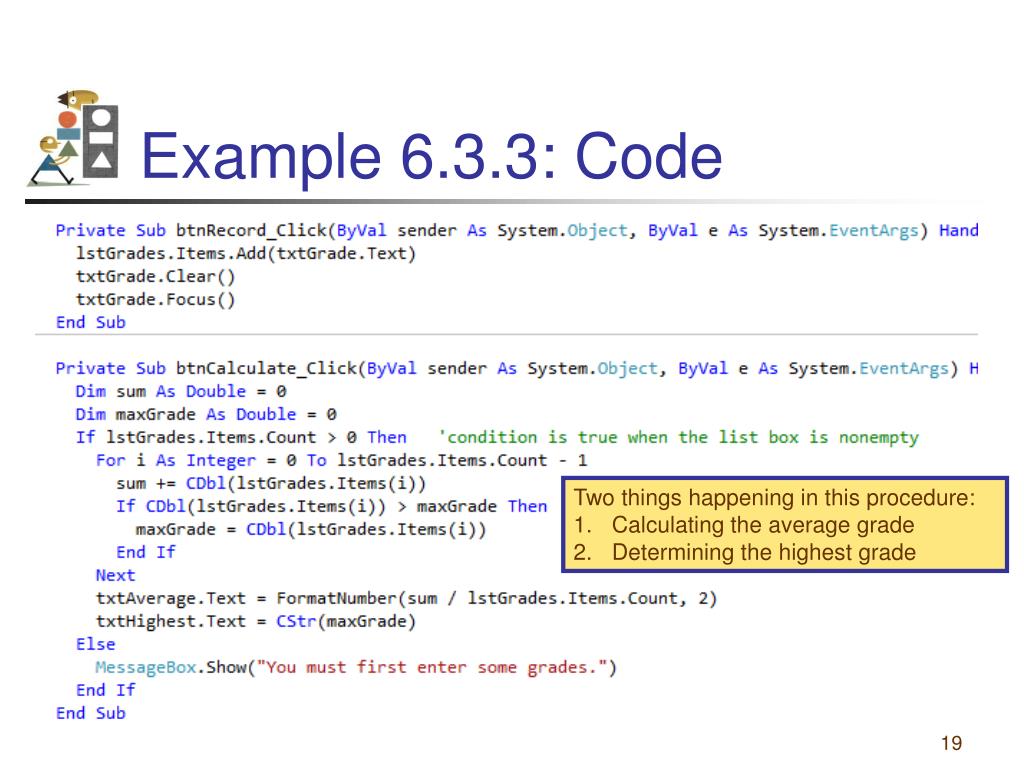Click the slide logo with stacked shapes
The height and width of the screenshot is (768, 1024).
pos(73,138)
